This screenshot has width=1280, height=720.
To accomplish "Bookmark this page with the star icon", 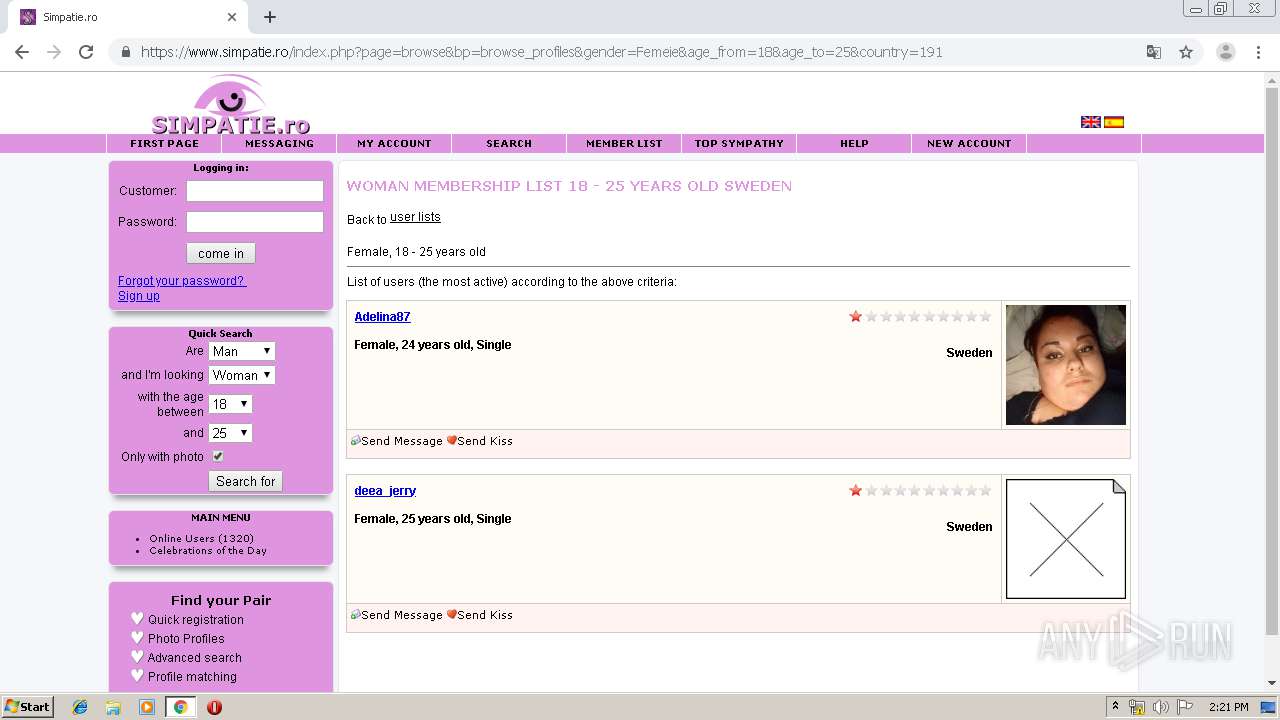I will [x=1186, y=52].
